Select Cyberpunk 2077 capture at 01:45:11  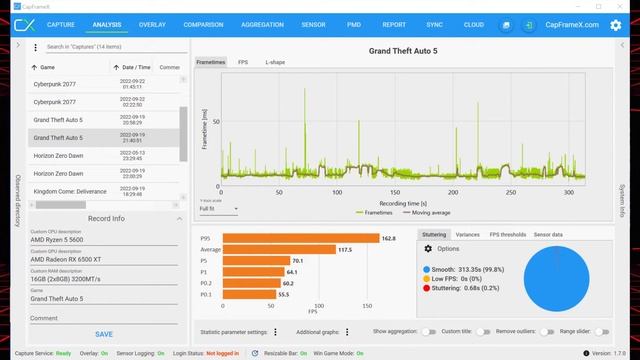pyautogui.click(x=104, y=84)
